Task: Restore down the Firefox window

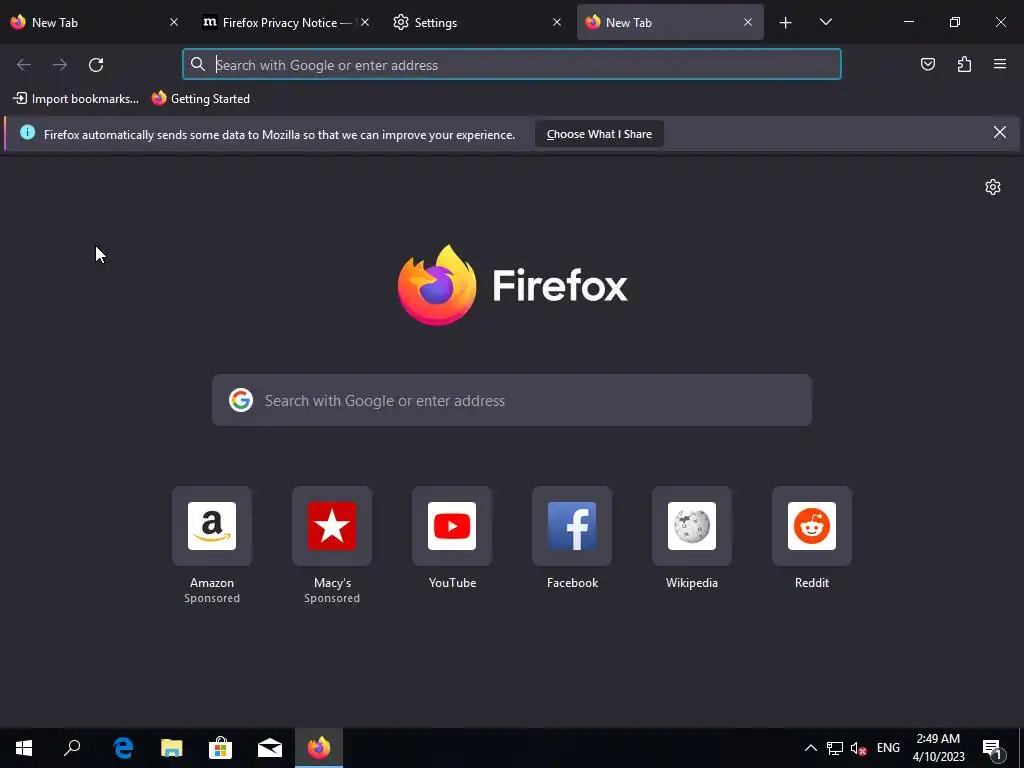Action: [955, 22]
